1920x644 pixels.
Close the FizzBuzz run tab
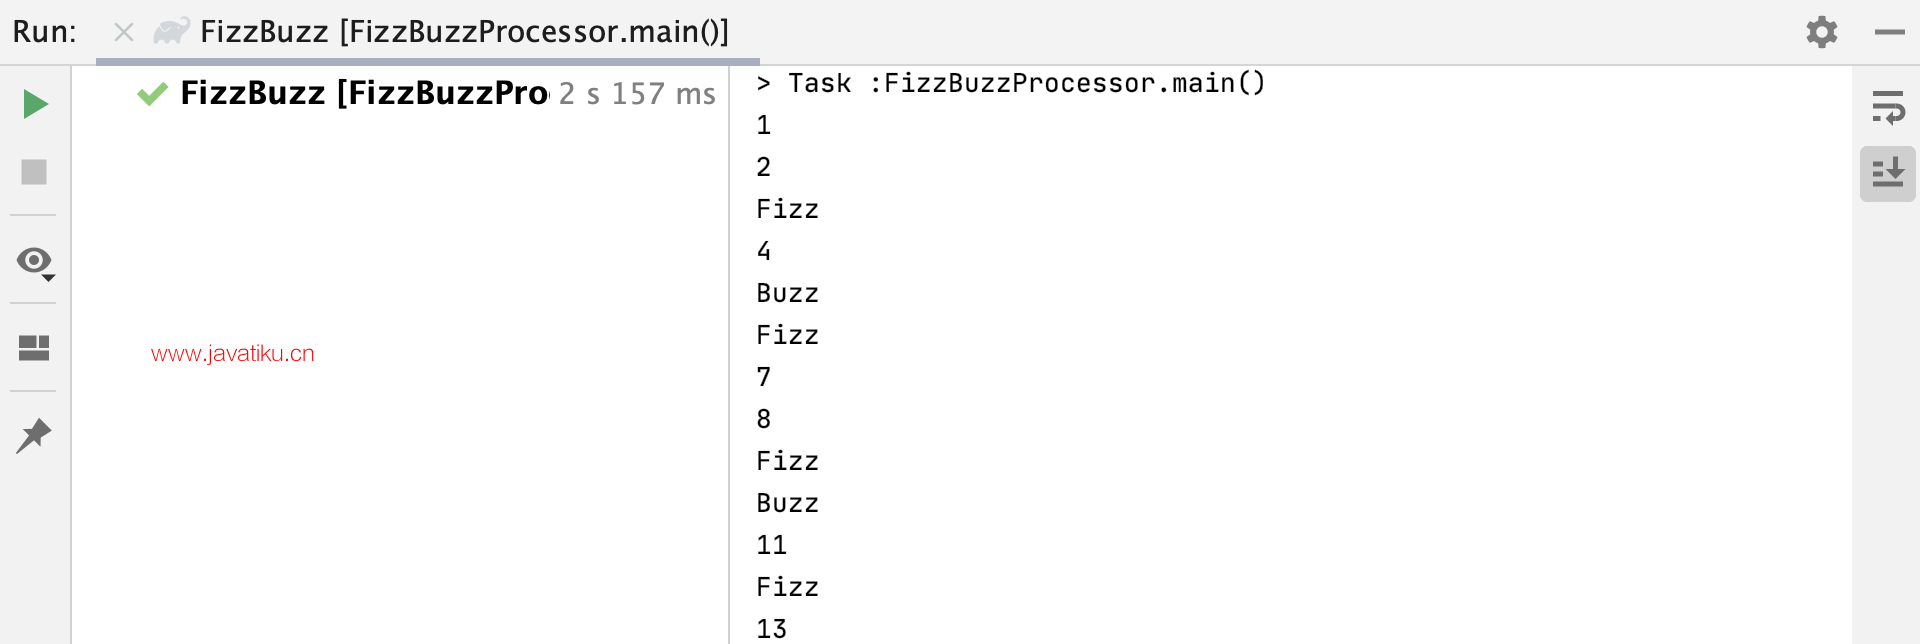pyautogui.click(x=124, y=33)
